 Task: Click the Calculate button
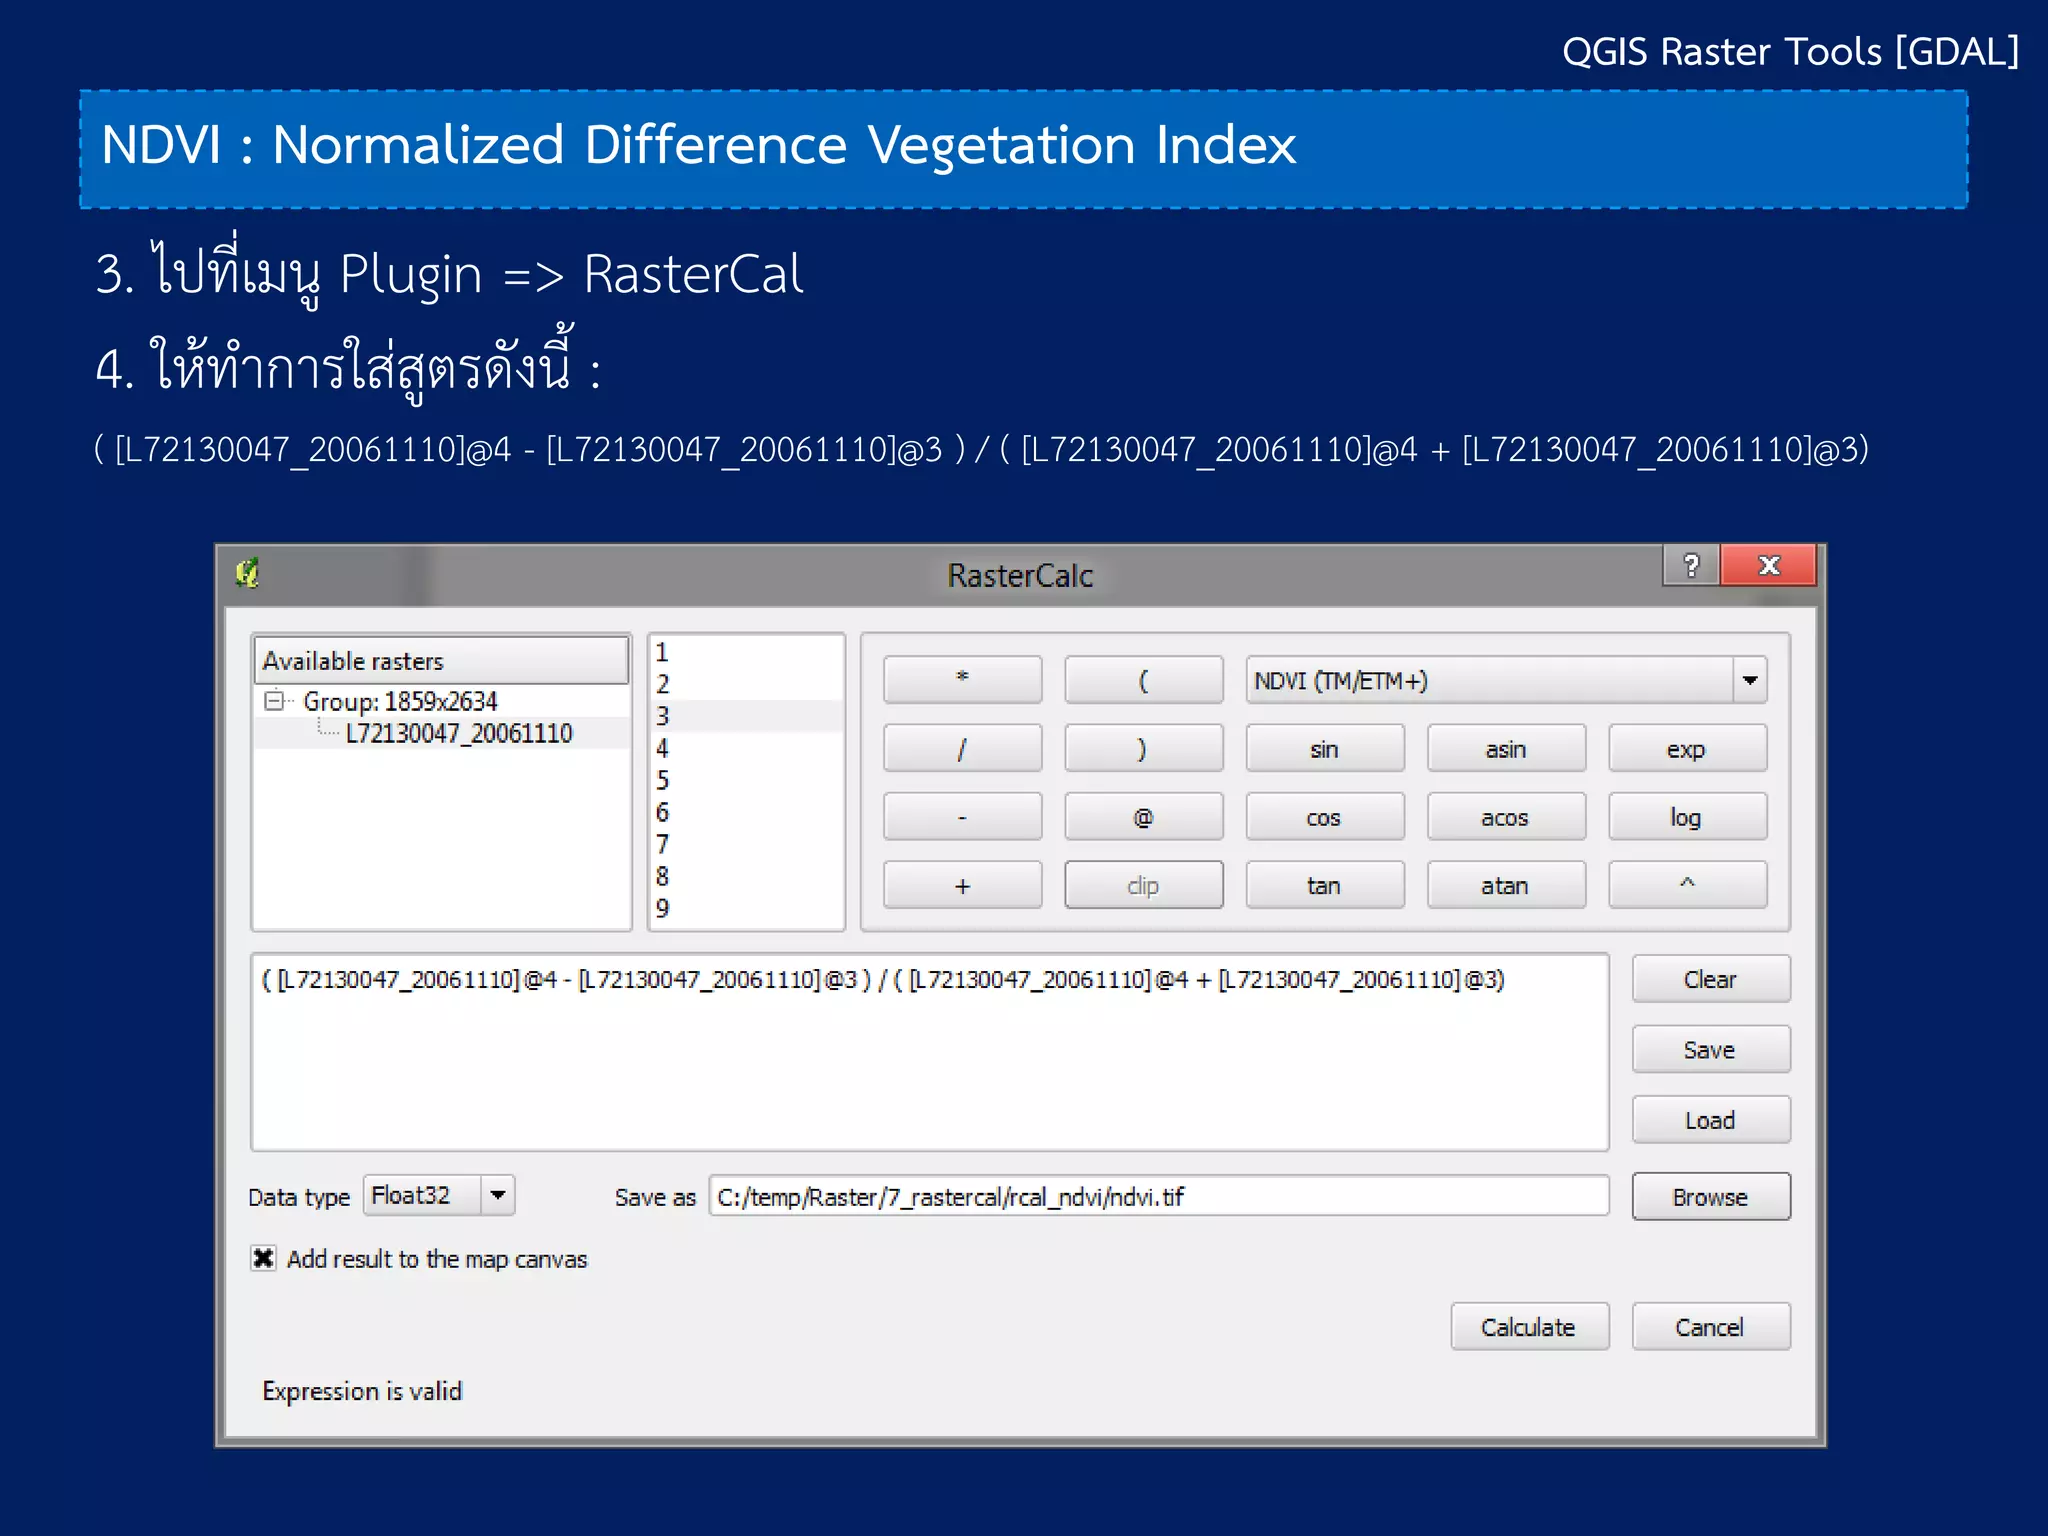coord(1529,1327)
